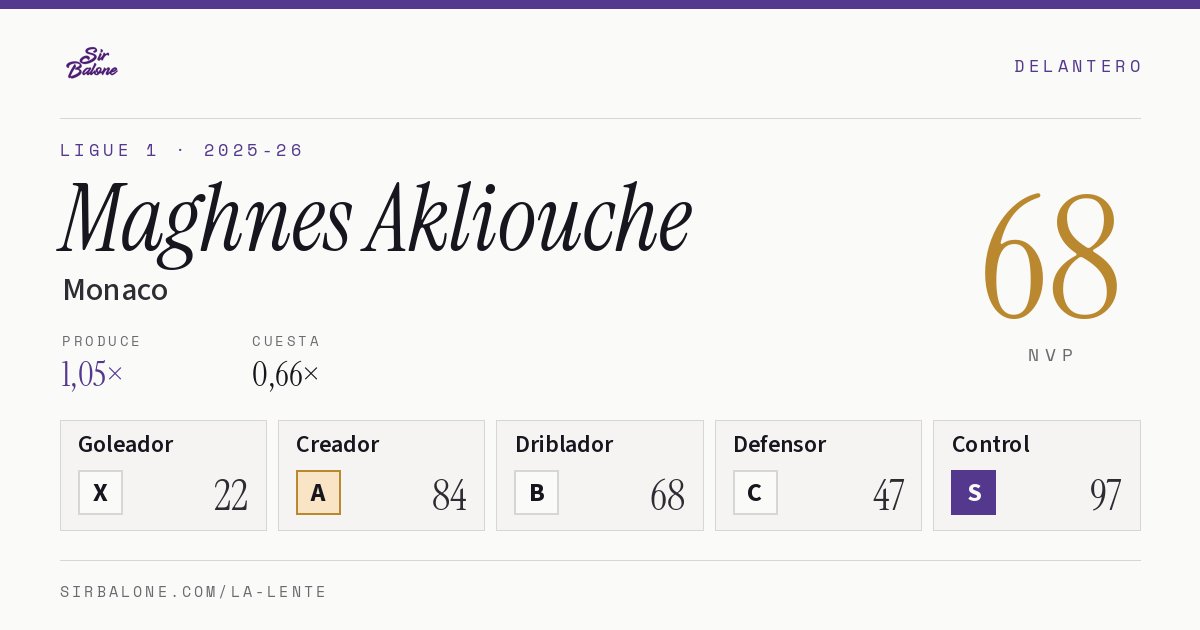1200x630 pixels.
Task: Click the club name Monaco
Action: 115,290
